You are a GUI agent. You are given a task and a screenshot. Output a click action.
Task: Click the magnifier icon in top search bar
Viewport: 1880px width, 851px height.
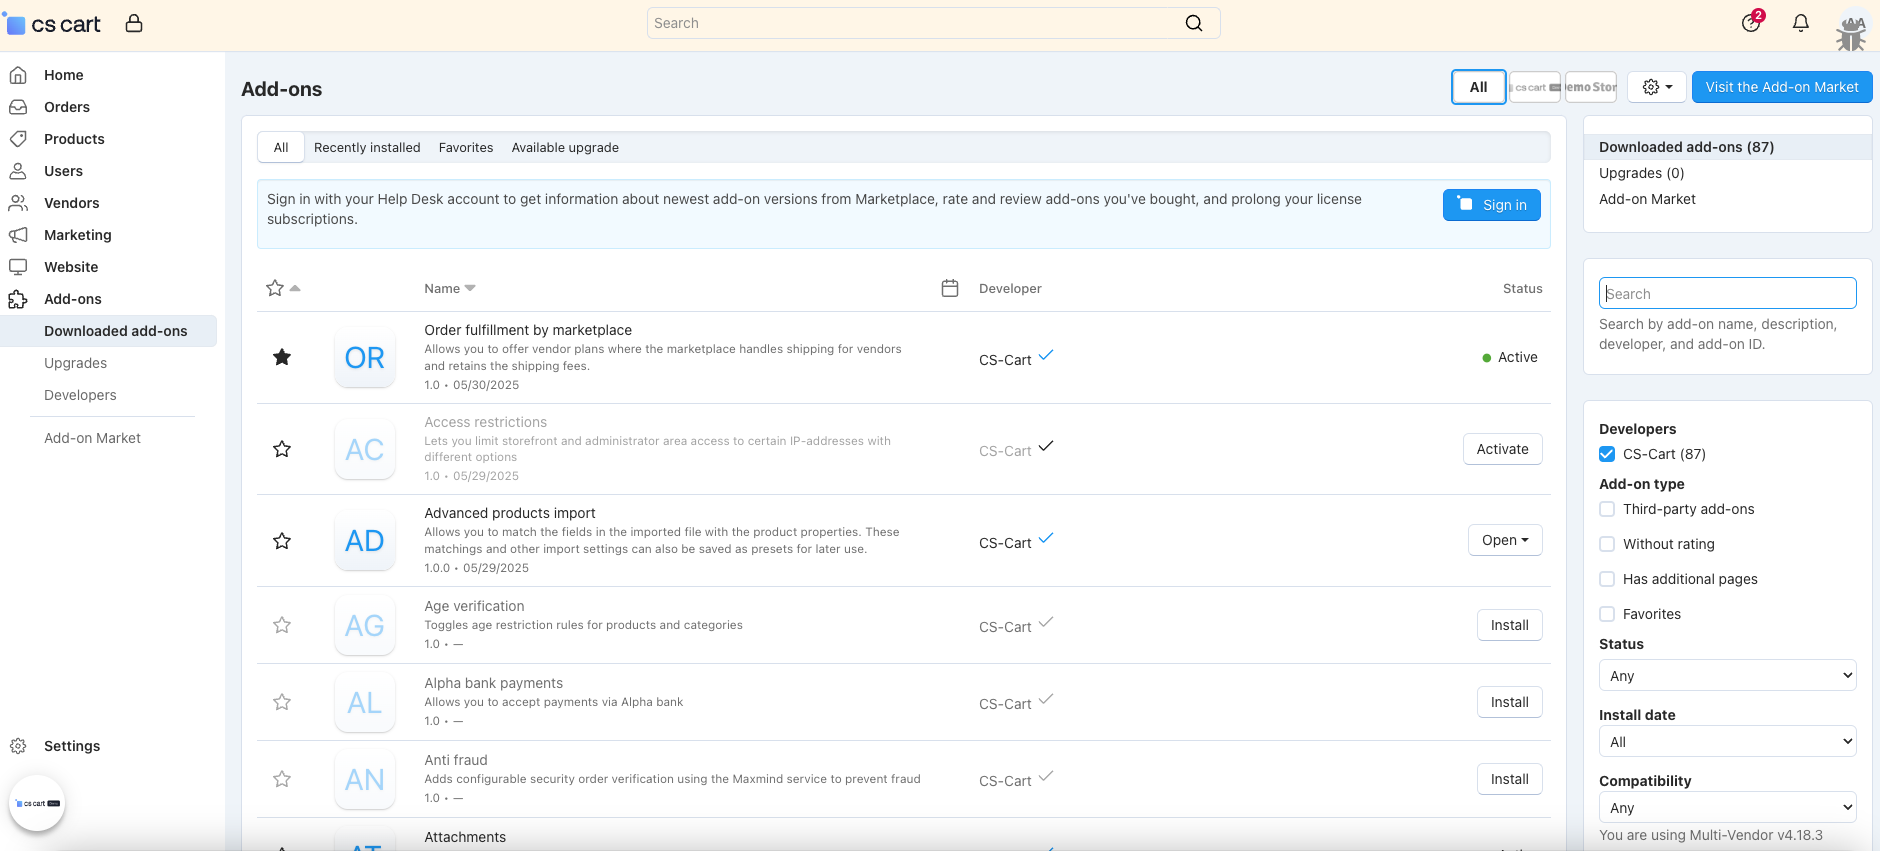1194,23
